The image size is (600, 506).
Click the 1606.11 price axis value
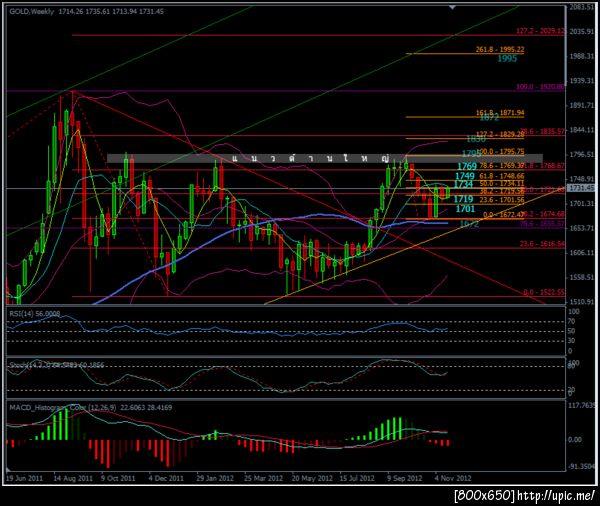(x=581, y=253)
